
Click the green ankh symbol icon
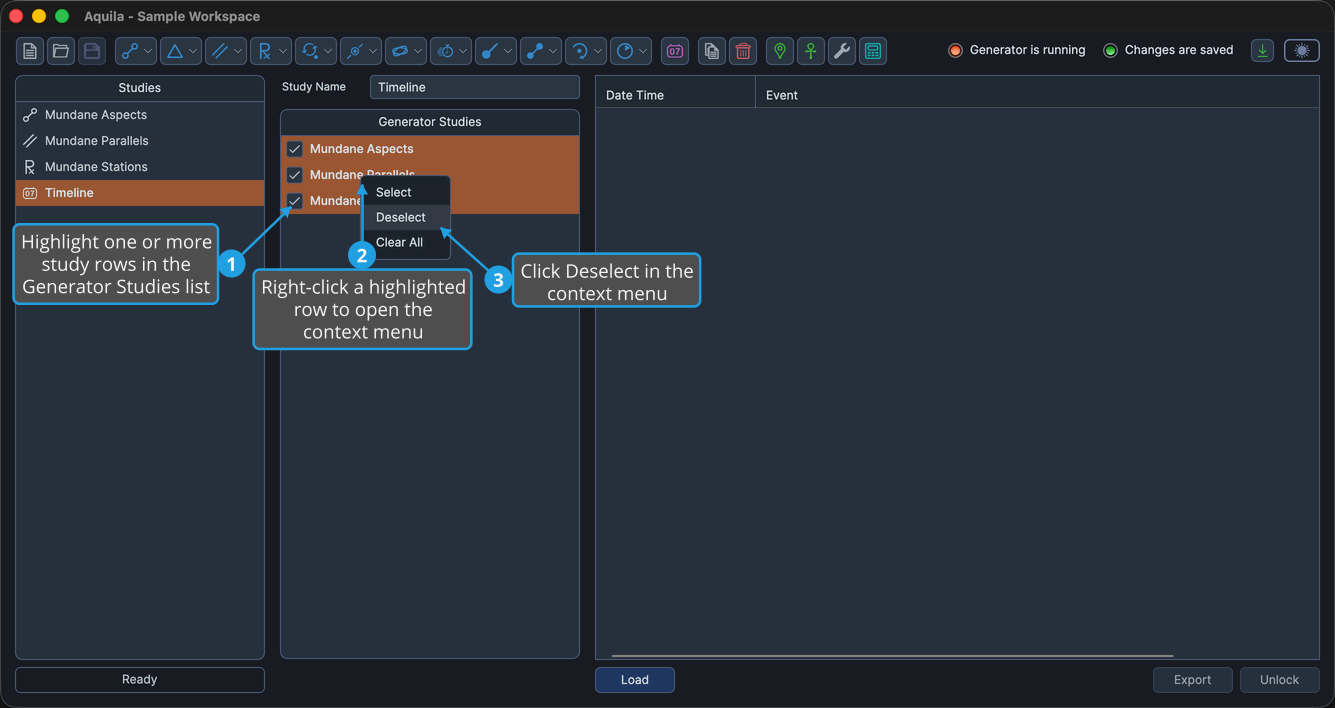[x=811, y=51]
